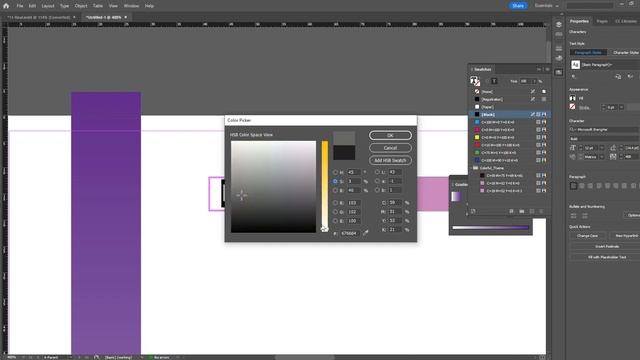Screen dimensions: 640x360
Task: Open the Essentials workspace dropdown
Action: coord(547,6)
